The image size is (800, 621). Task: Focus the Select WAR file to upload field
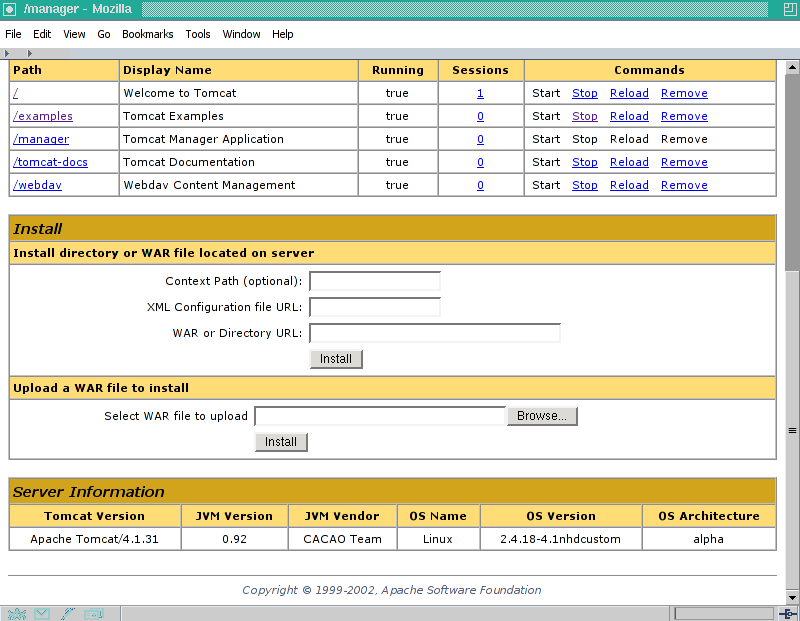tap(380, 416)
